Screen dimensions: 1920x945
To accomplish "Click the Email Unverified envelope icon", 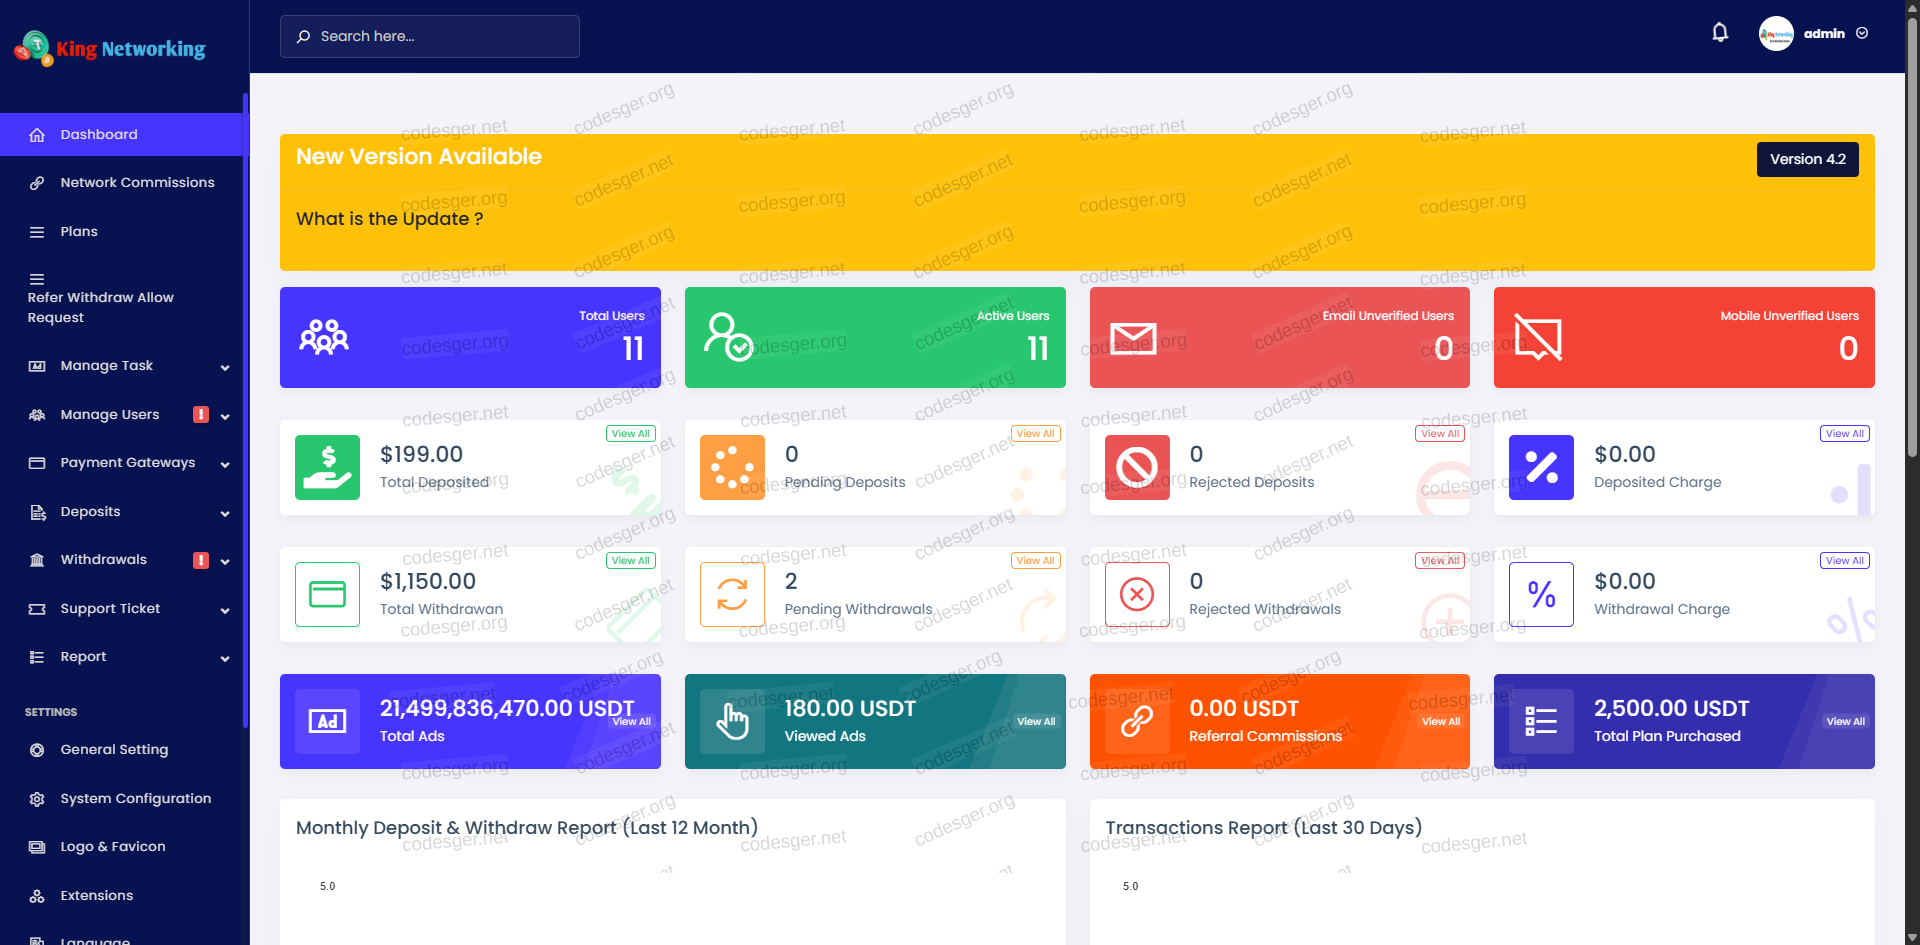I will pyautogui.click(x=1133, y=338).
